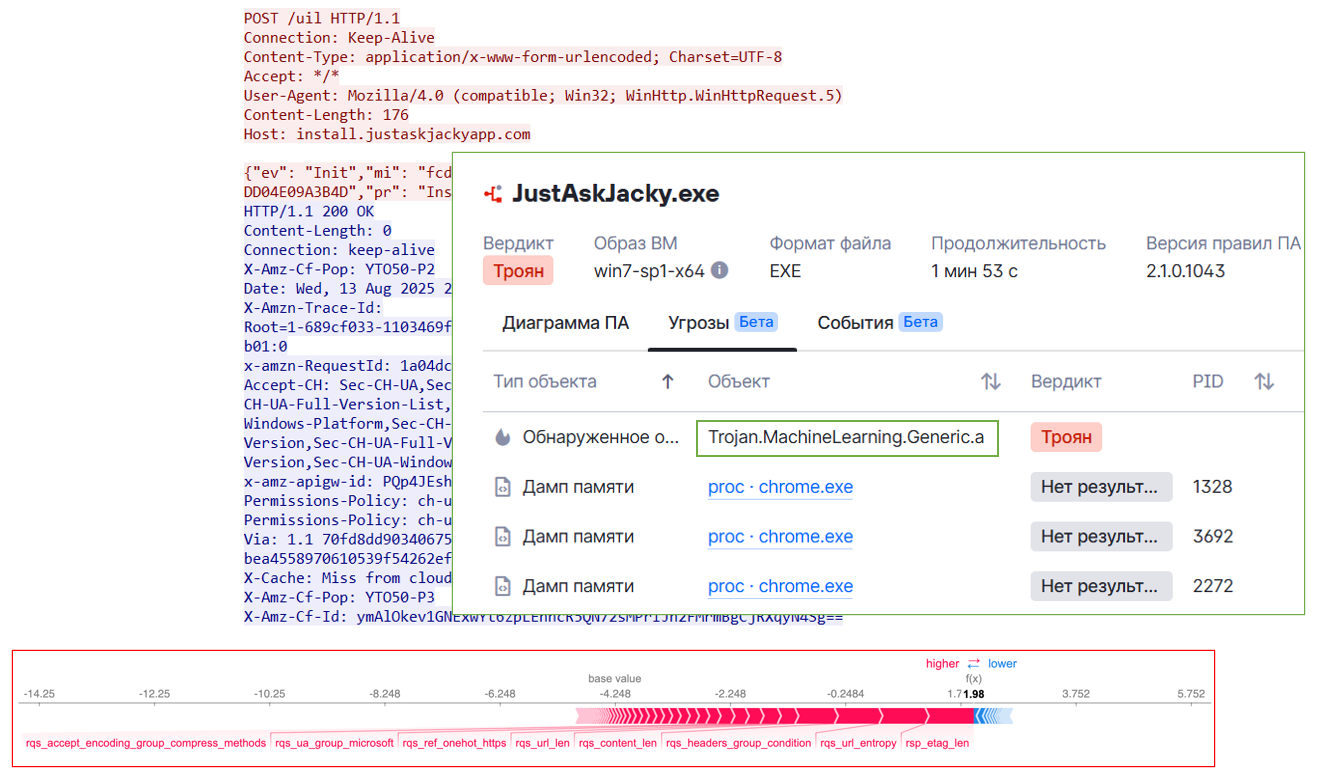Toggle sort order on PID column
Viewport: 1317px width, 777px height.
(1264, 381)
